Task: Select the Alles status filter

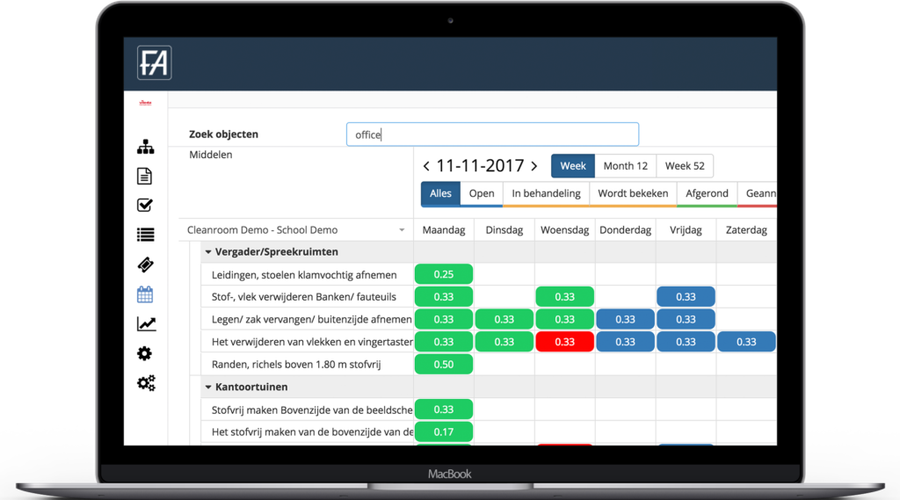Action: (440, 193)
